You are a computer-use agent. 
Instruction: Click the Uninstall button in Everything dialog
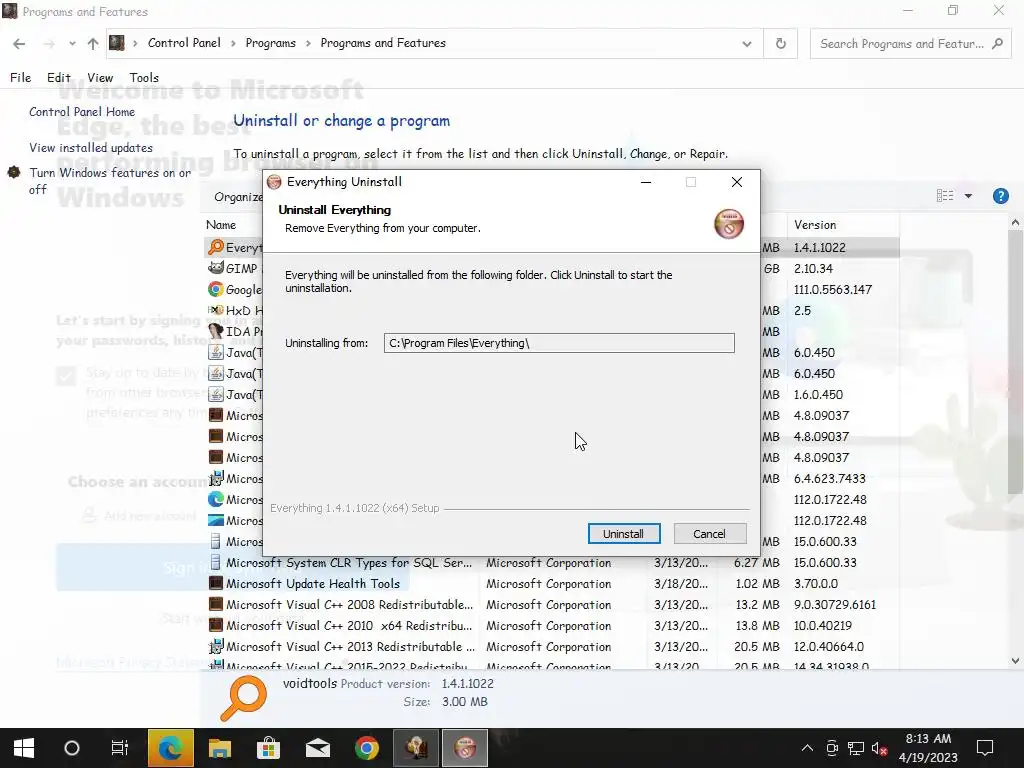tap(624, 534)
